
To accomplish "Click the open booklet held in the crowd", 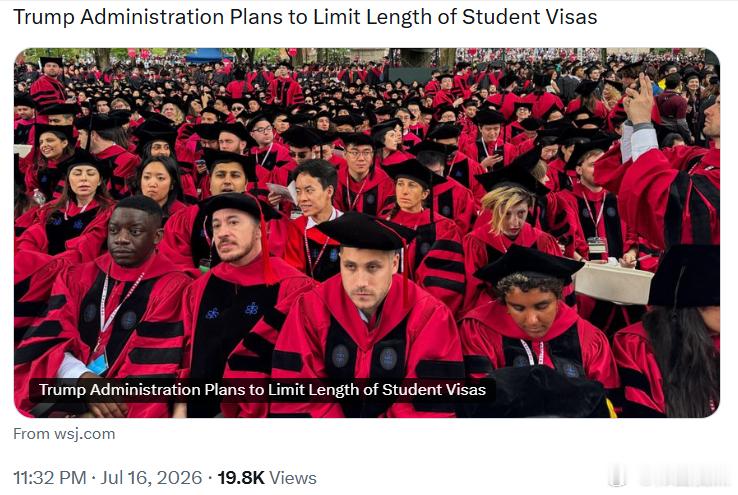I will (x=283, y=192).
